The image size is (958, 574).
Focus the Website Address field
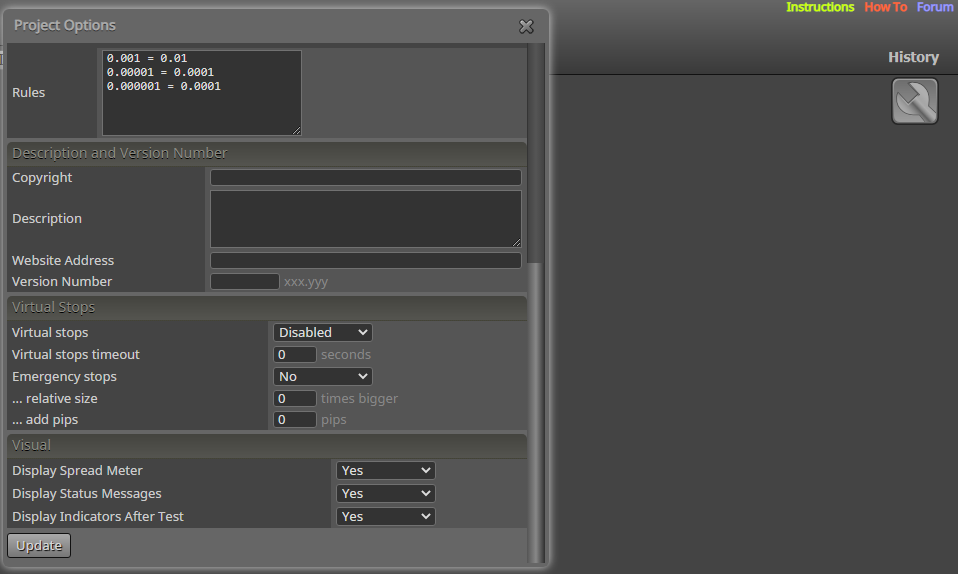pyautogui.click(x=365, y=260)
